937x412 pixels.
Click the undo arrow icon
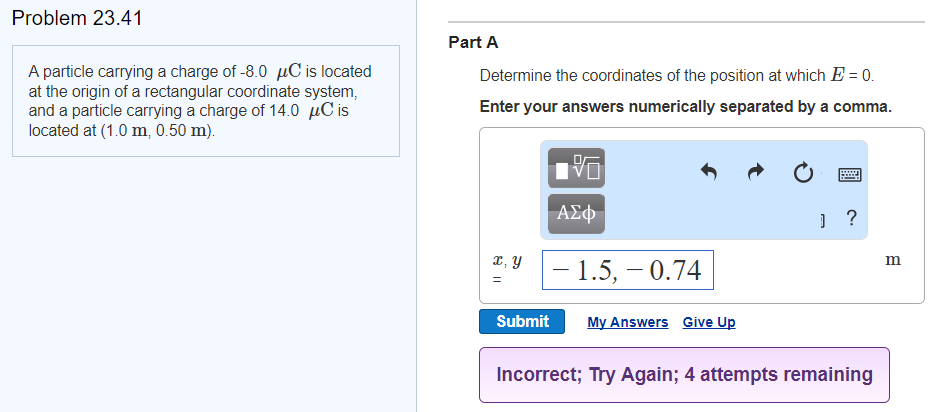tap(709, 173)
